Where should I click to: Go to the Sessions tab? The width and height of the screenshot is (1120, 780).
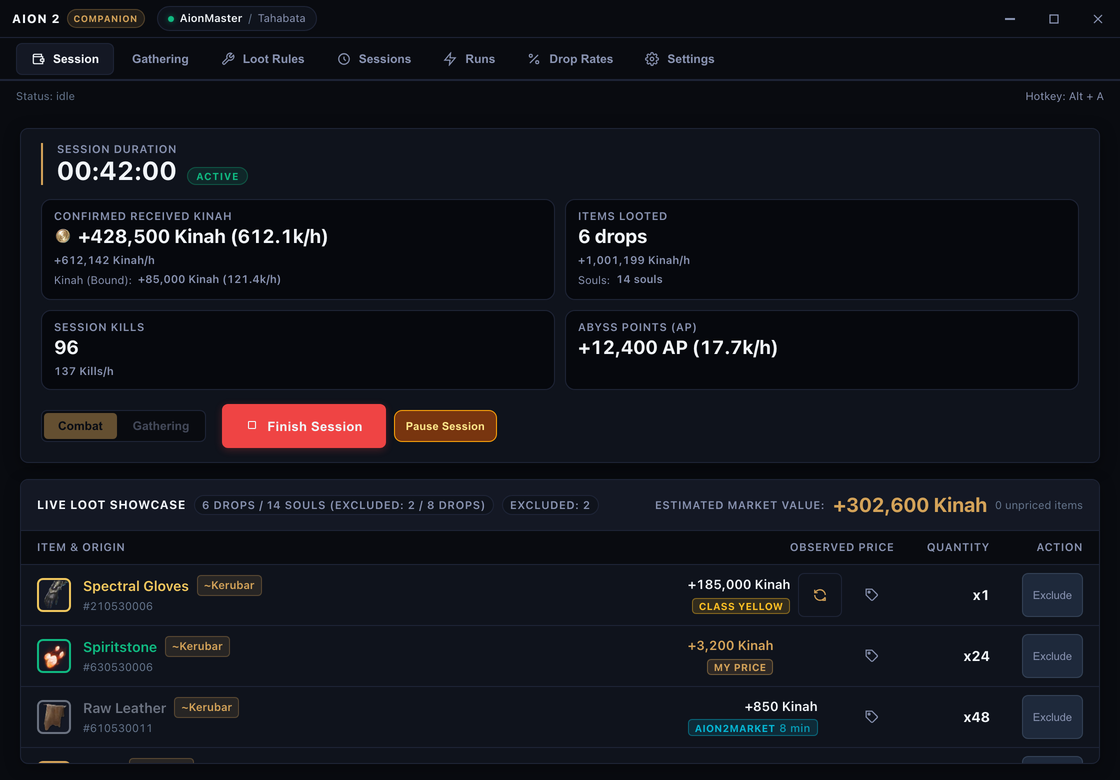tap(374, 59)
